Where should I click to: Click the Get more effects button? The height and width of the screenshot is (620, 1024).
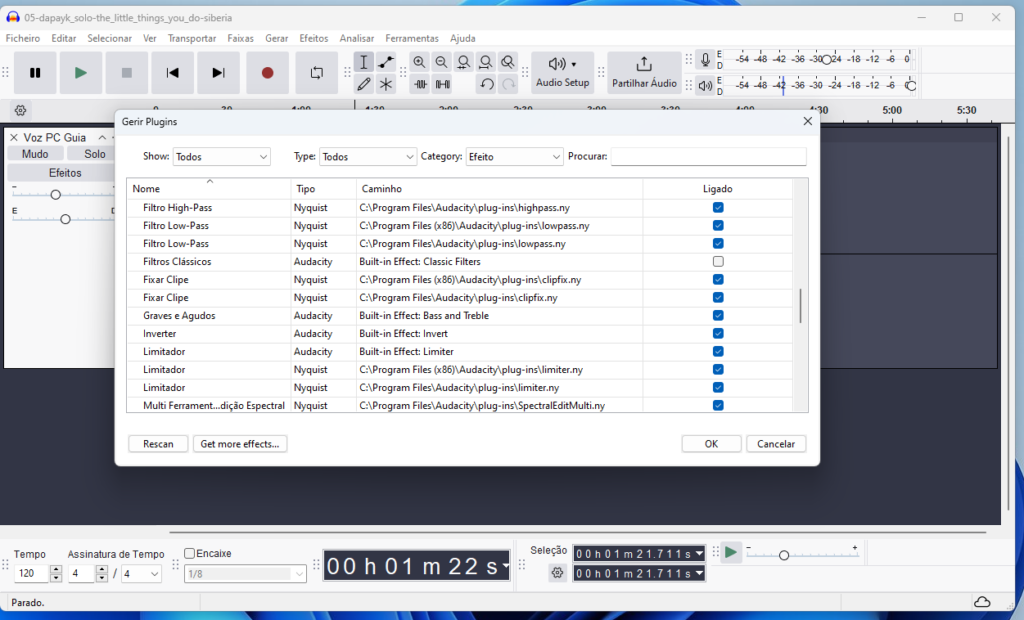click(x=240, y=443)
